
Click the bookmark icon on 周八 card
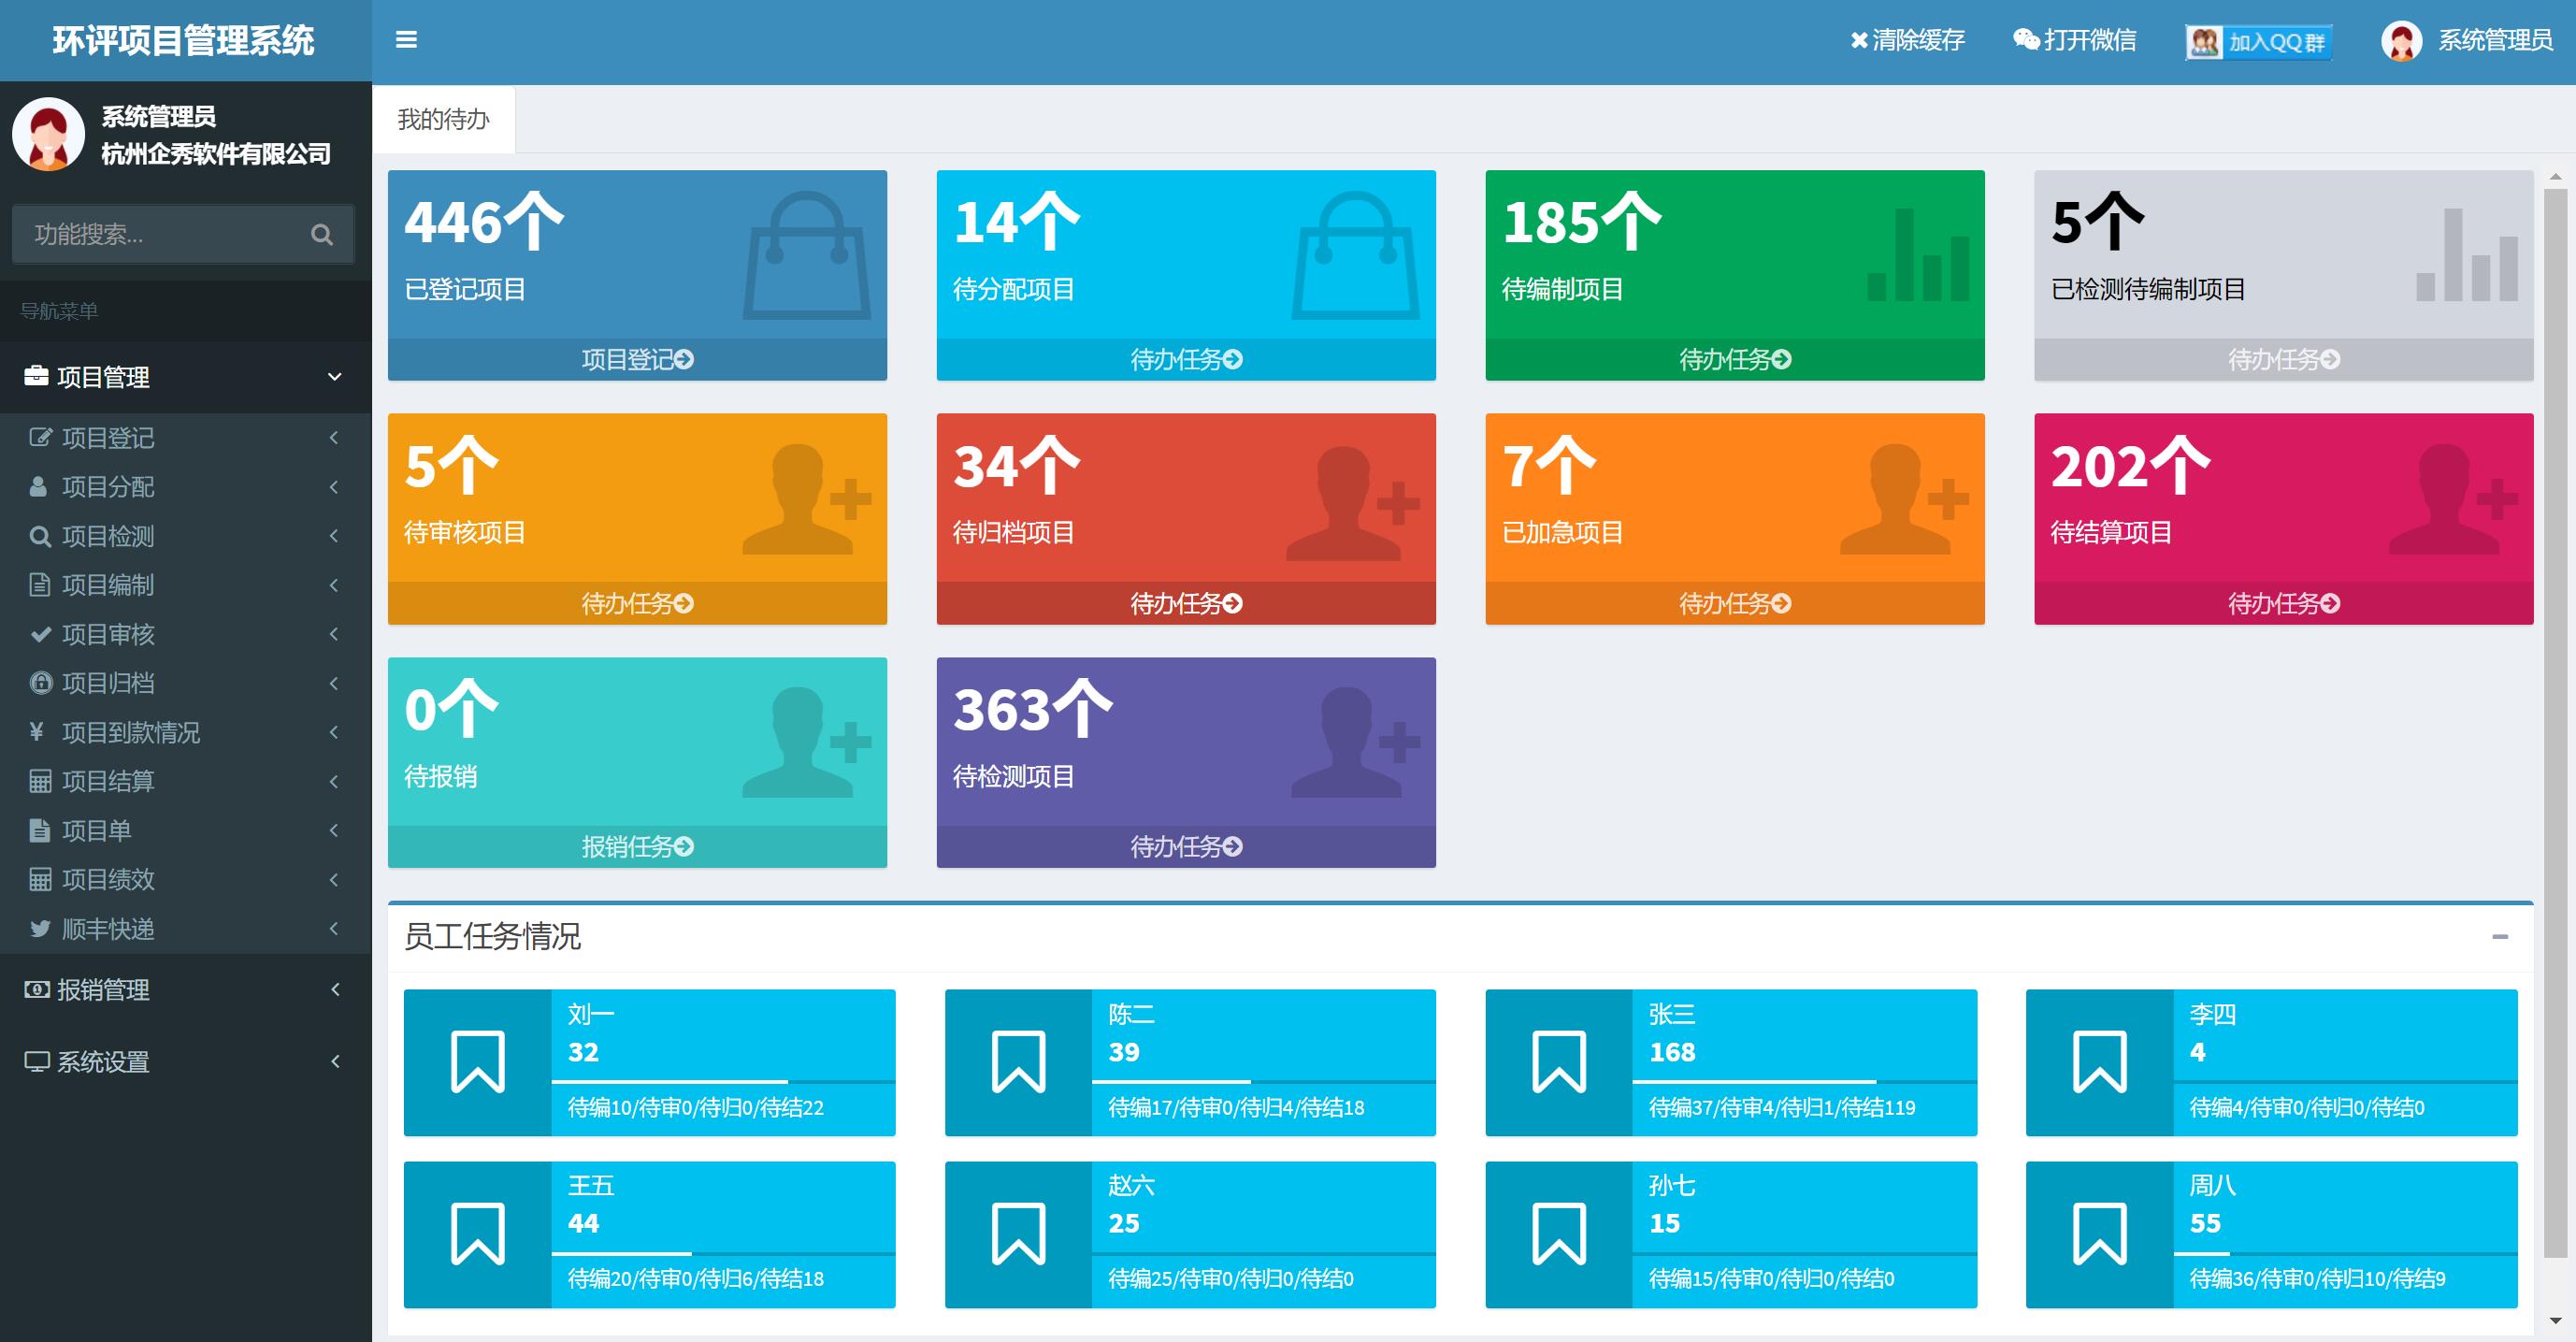[x=2099, y=1234]
